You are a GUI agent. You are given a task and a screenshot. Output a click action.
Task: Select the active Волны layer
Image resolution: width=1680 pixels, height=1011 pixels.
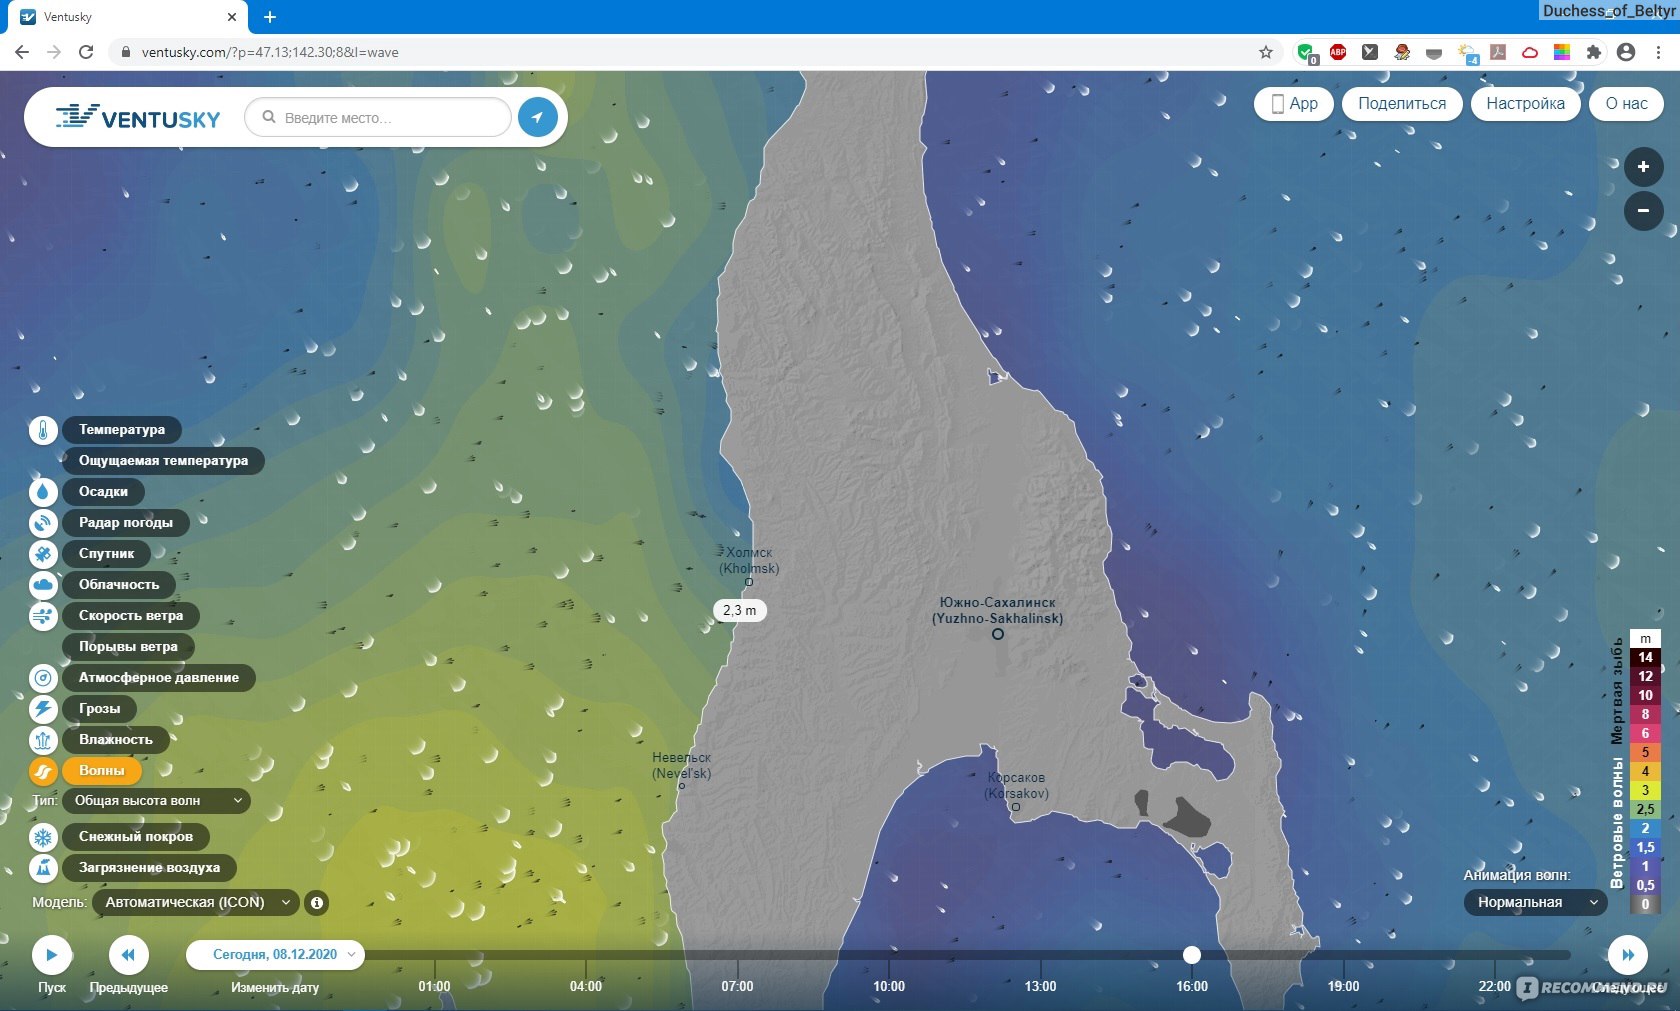(x=102, y=771)
